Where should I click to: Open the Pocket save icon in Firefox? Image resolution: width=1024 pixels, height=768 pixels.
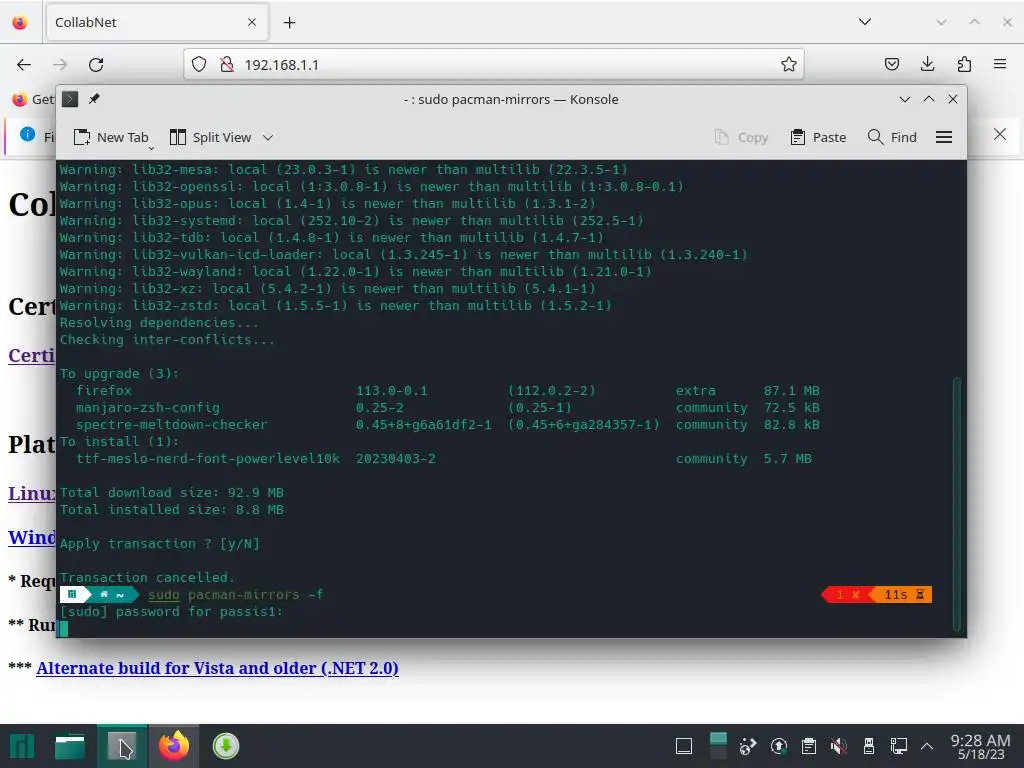tap(891, 64)
